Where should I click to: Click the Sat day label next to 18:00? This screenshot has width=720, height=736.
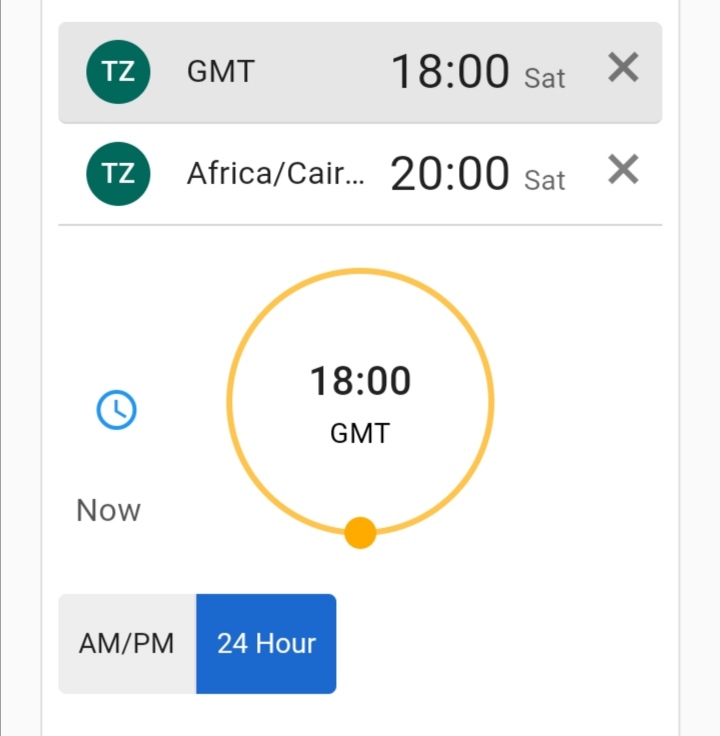[x=545, y=78]
